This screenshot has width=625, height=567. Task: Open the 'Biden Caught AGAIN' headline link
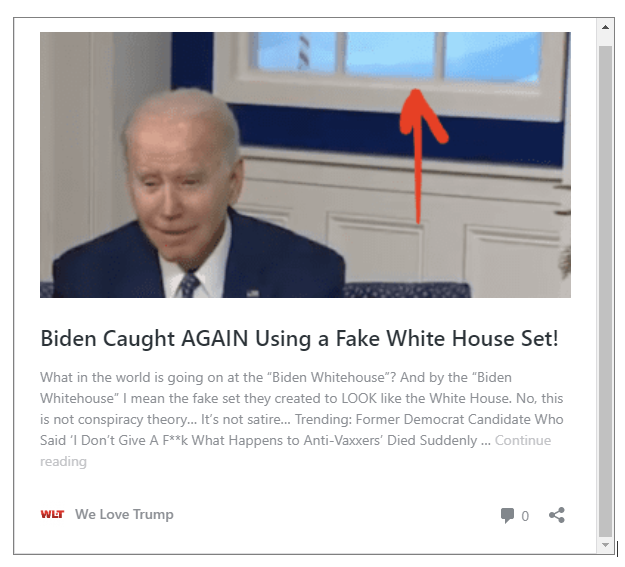tap(299, 338)
